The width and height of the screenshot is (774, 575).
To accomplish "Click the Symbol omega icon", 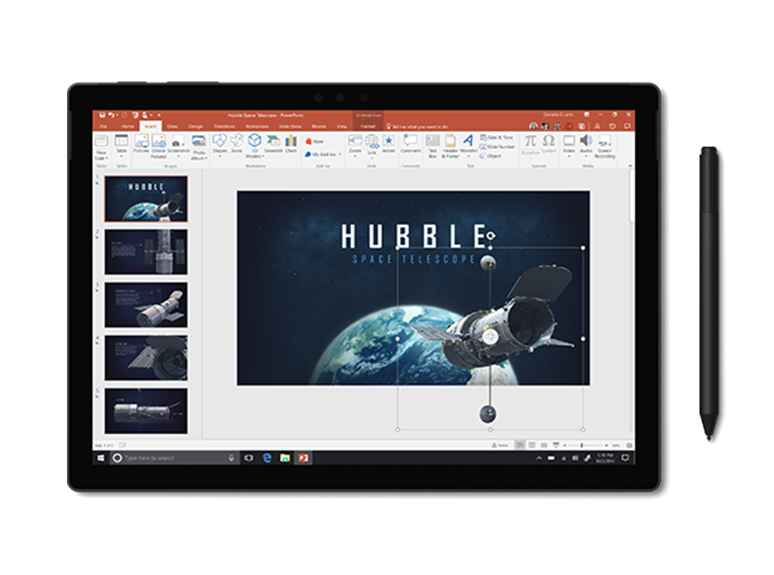I will (x=548, y=141).
